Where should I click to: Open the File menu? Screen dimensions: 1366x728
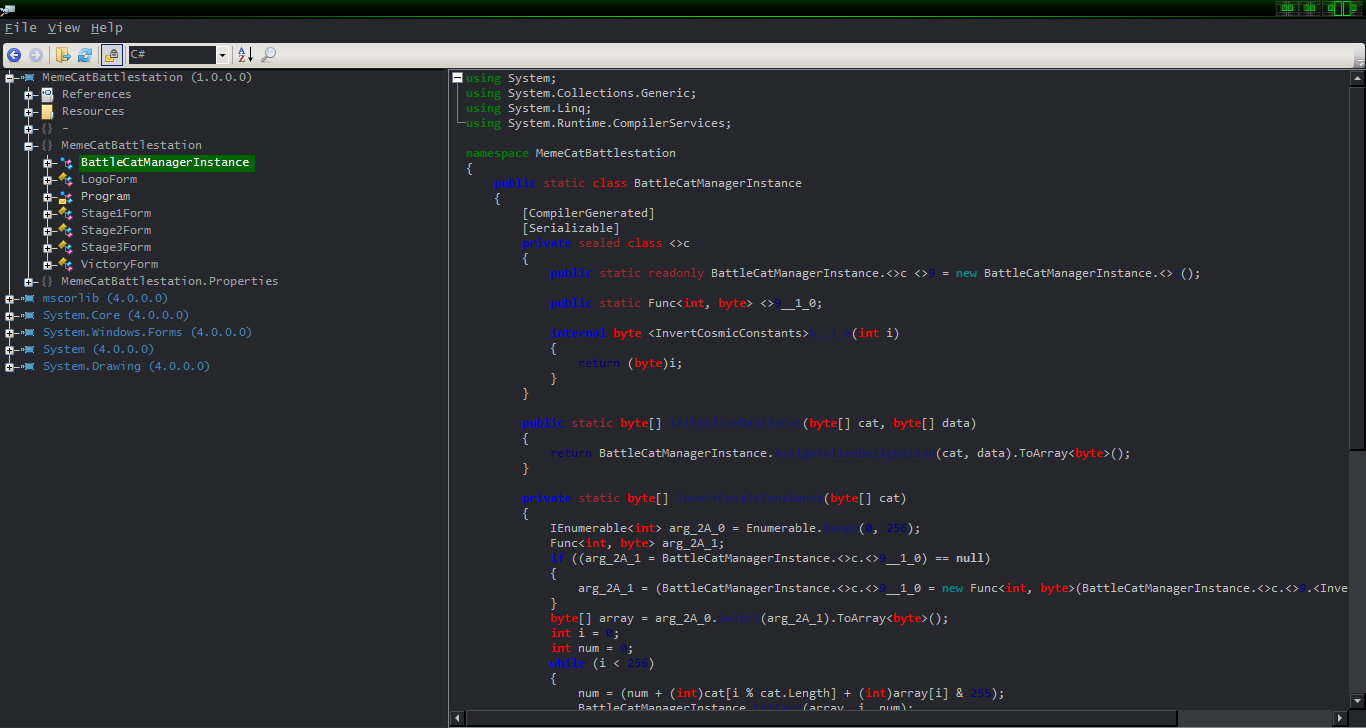tap(20, 28)
